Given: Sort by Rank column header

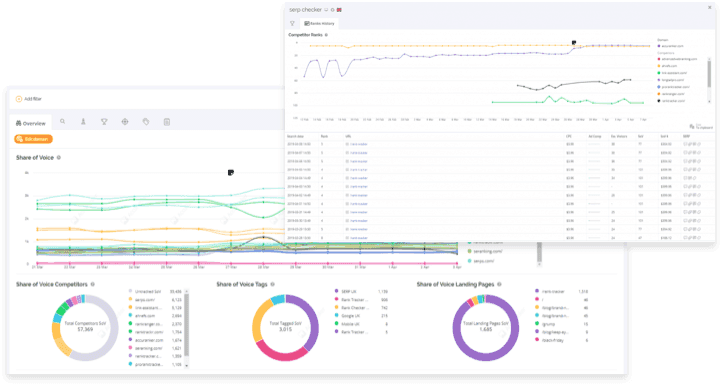Looking at the screenshot, I should (x=324, y=137).
